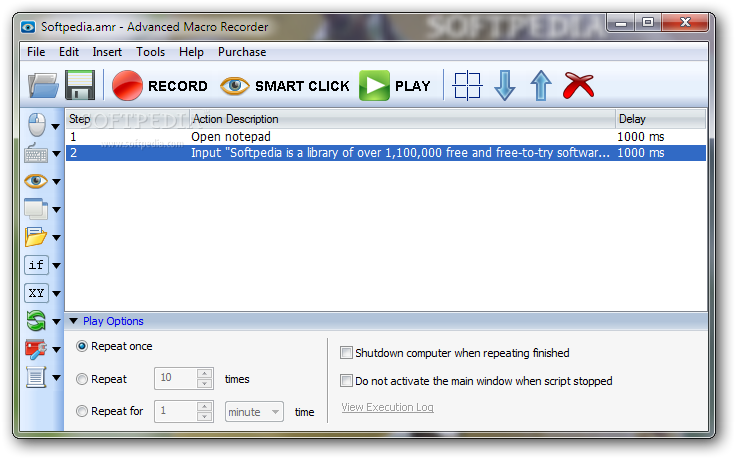736x459 pixels.
Task: Click the red toolbox sidebar icon
Action: click(36, 349)
